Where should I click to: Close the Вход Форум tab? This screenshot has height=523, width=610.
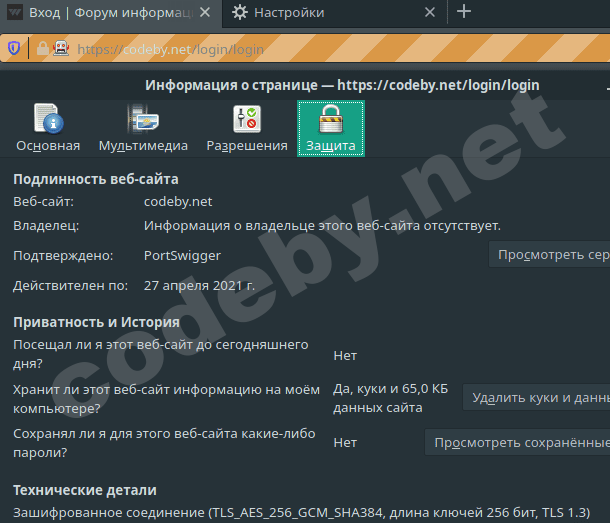point(205,12)
